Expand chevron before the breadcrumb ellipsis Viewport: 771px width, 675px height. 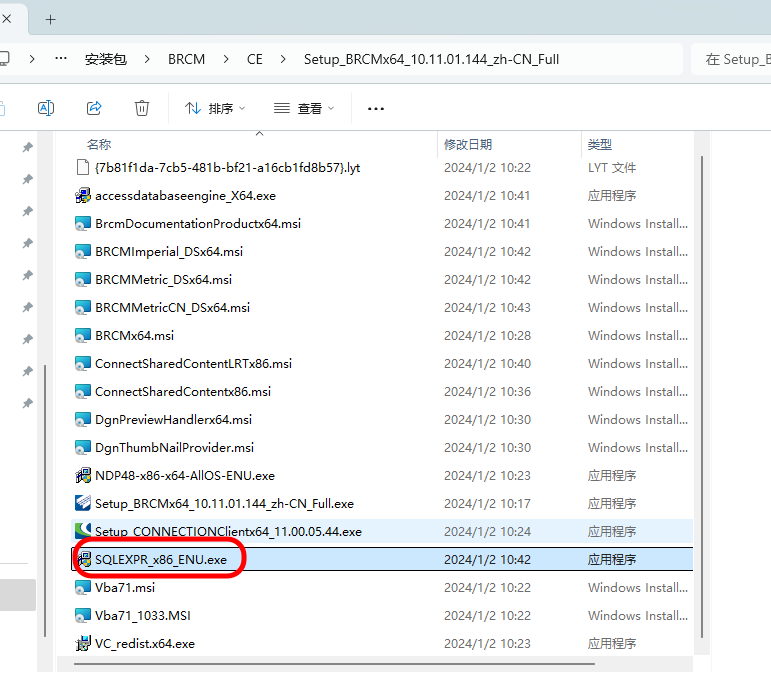click(x=32, y=59)
